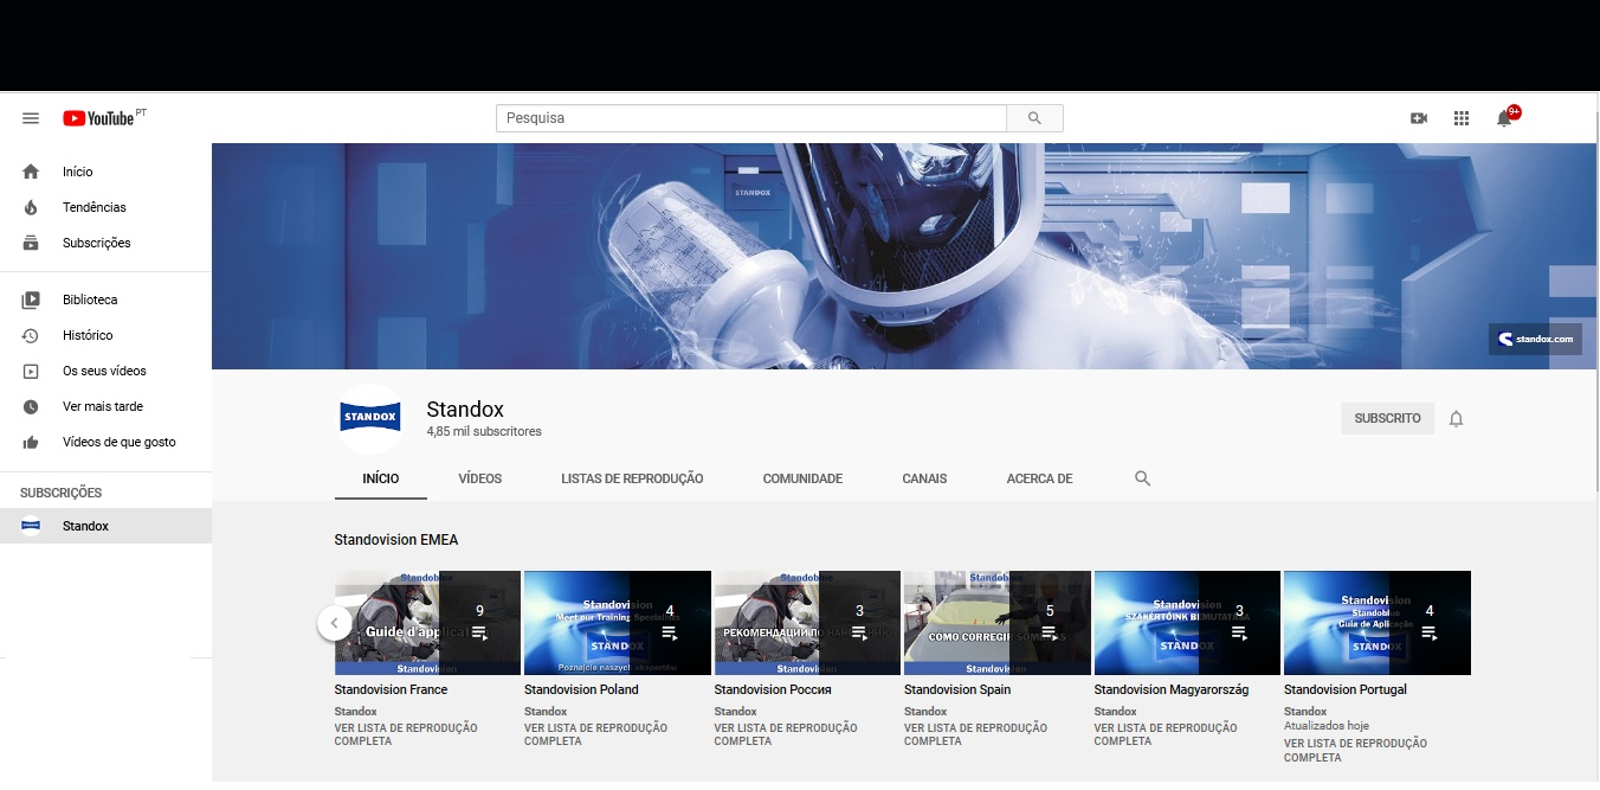Open Standovision Portugal playlist thumbnail
Screen dimensions: 1600x790
1377,623
